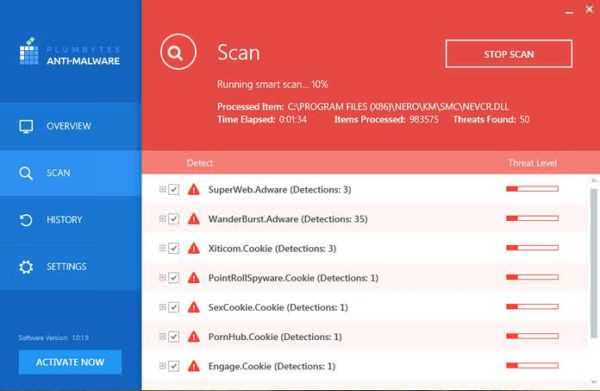Uncheck the Xiticom.Cookie checkbox

pyautogui.click(x=174, y=248)
